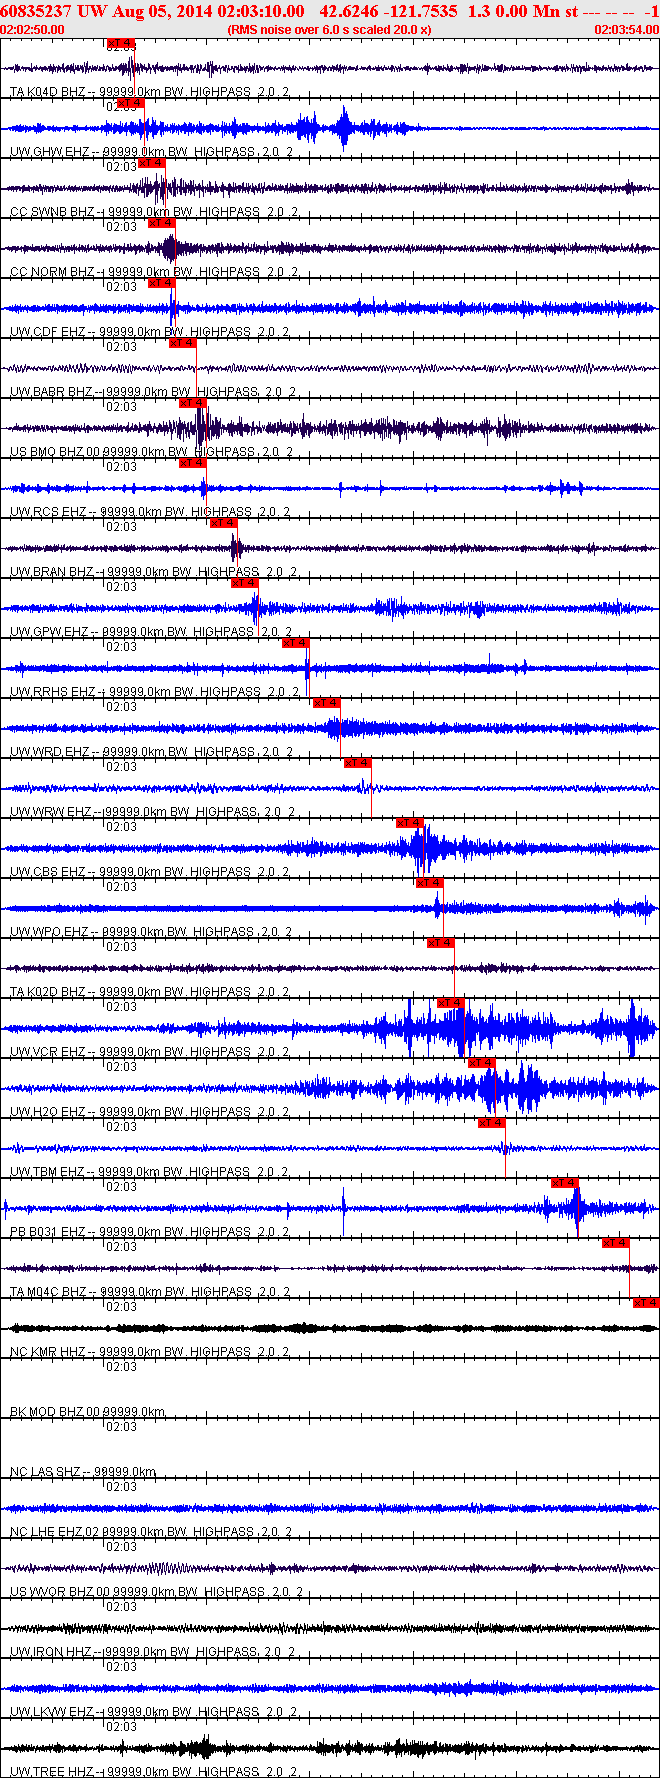Click the black UW.TREE HHZ waveform trace
This screenshot has height=1778, width=660.
click(x=330, y=1748)
